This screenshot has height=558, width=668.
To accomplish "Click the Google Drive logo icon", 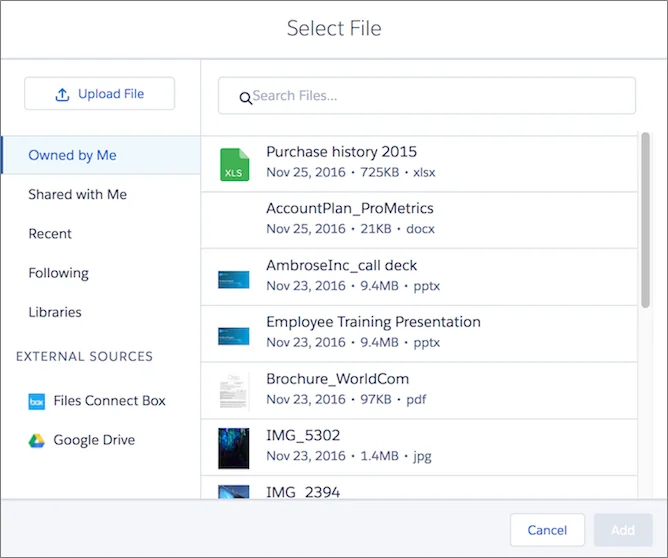I will coord(37,440).
